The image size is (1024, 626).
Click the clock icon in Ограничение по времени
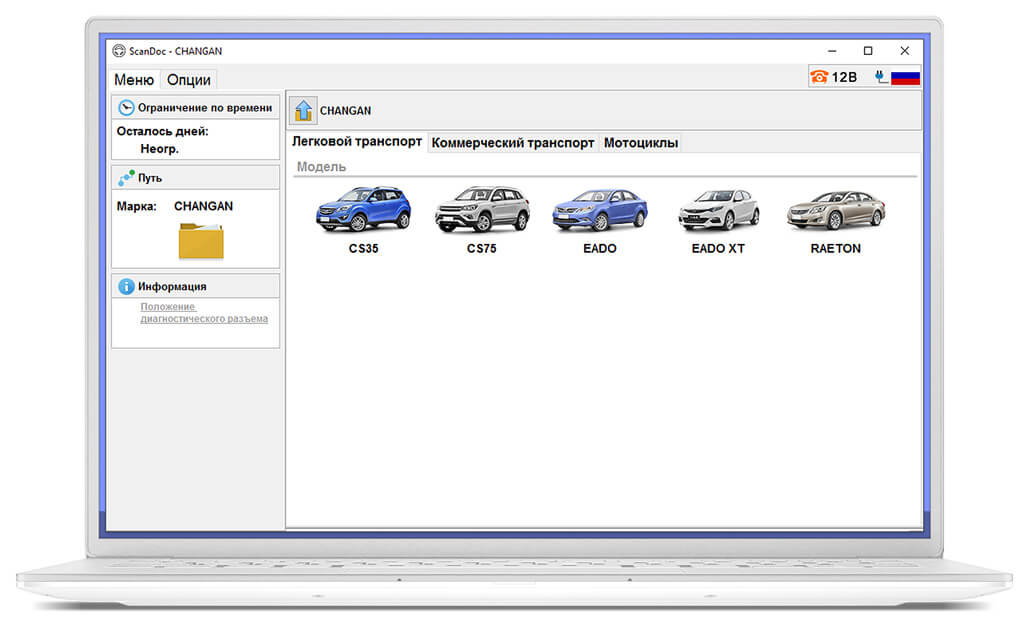click(126, 108)
